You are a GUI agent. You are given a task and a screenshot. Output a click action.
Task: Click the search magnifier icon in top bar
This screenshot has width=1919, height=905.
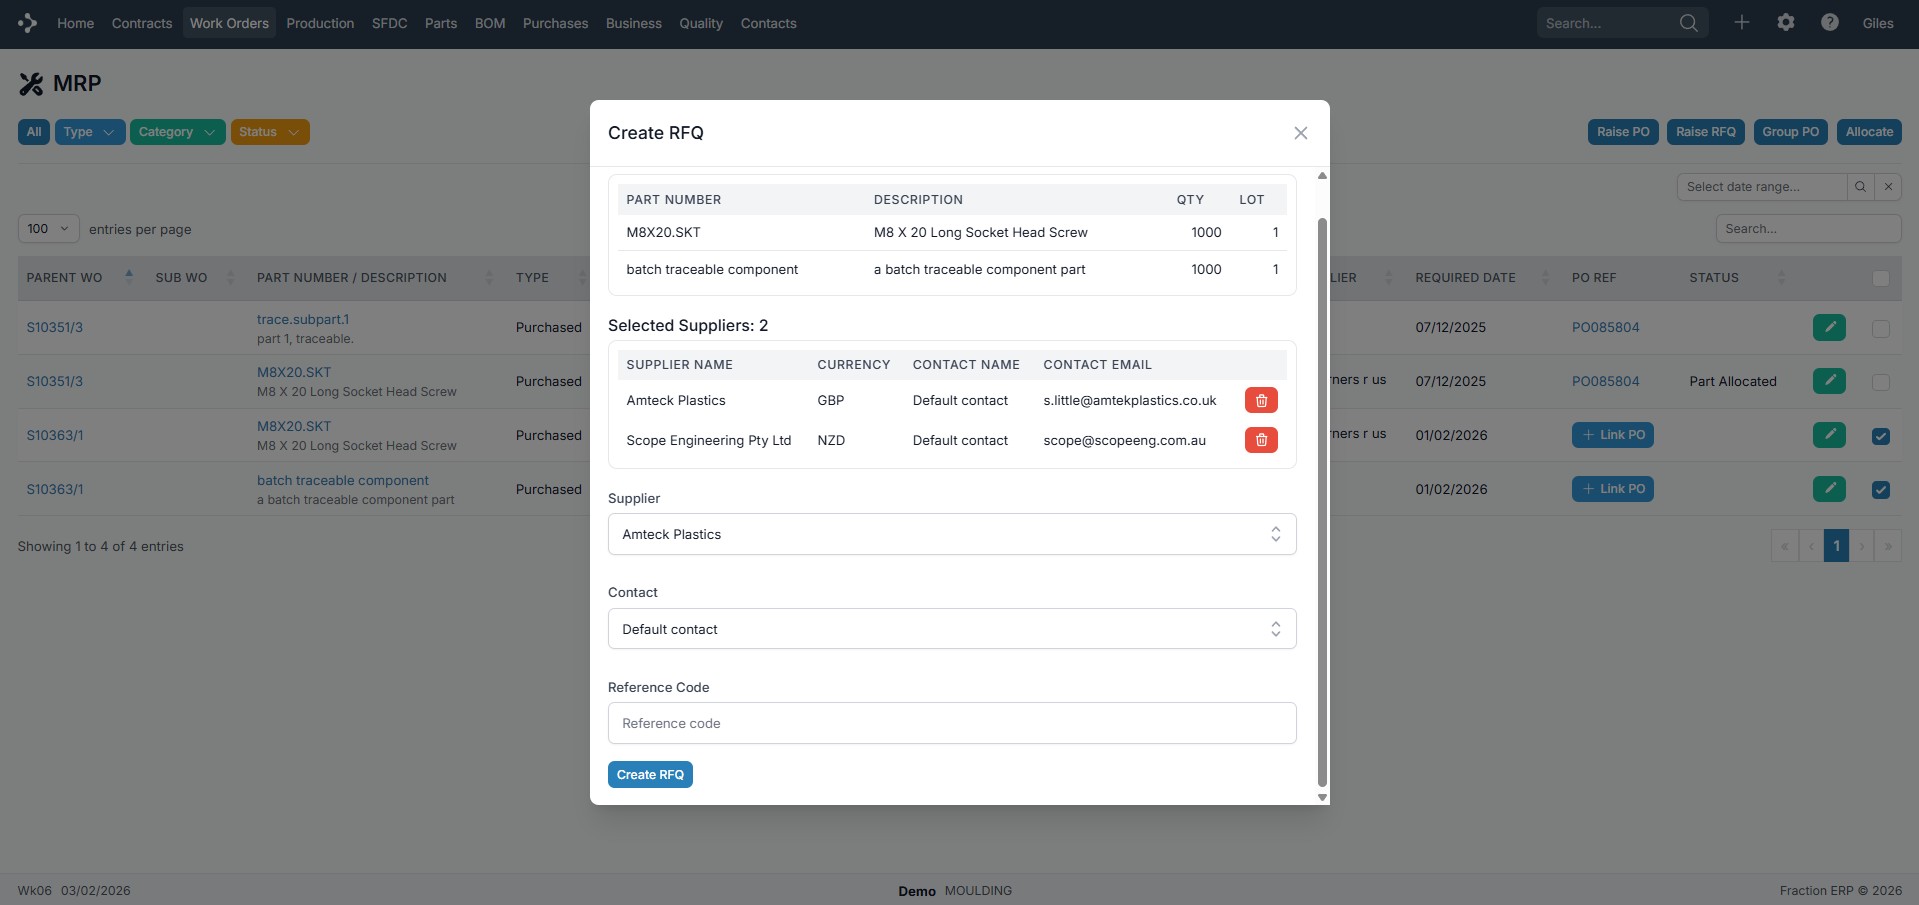[1688, 22]
